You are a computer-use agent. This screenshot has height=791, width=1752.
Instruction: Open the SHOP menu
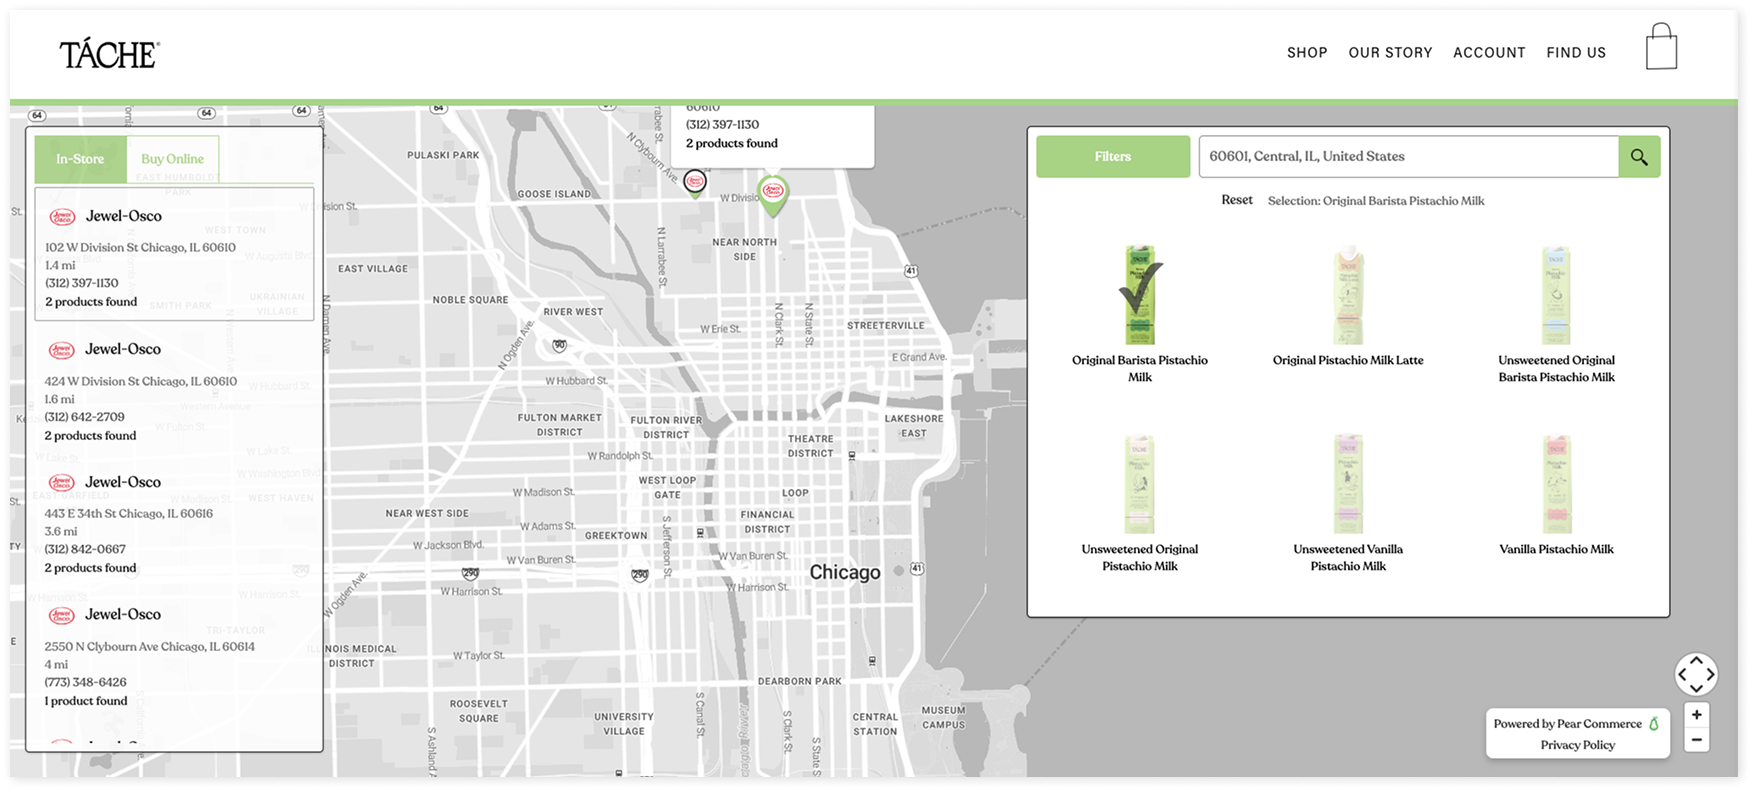click(1307, 53)
